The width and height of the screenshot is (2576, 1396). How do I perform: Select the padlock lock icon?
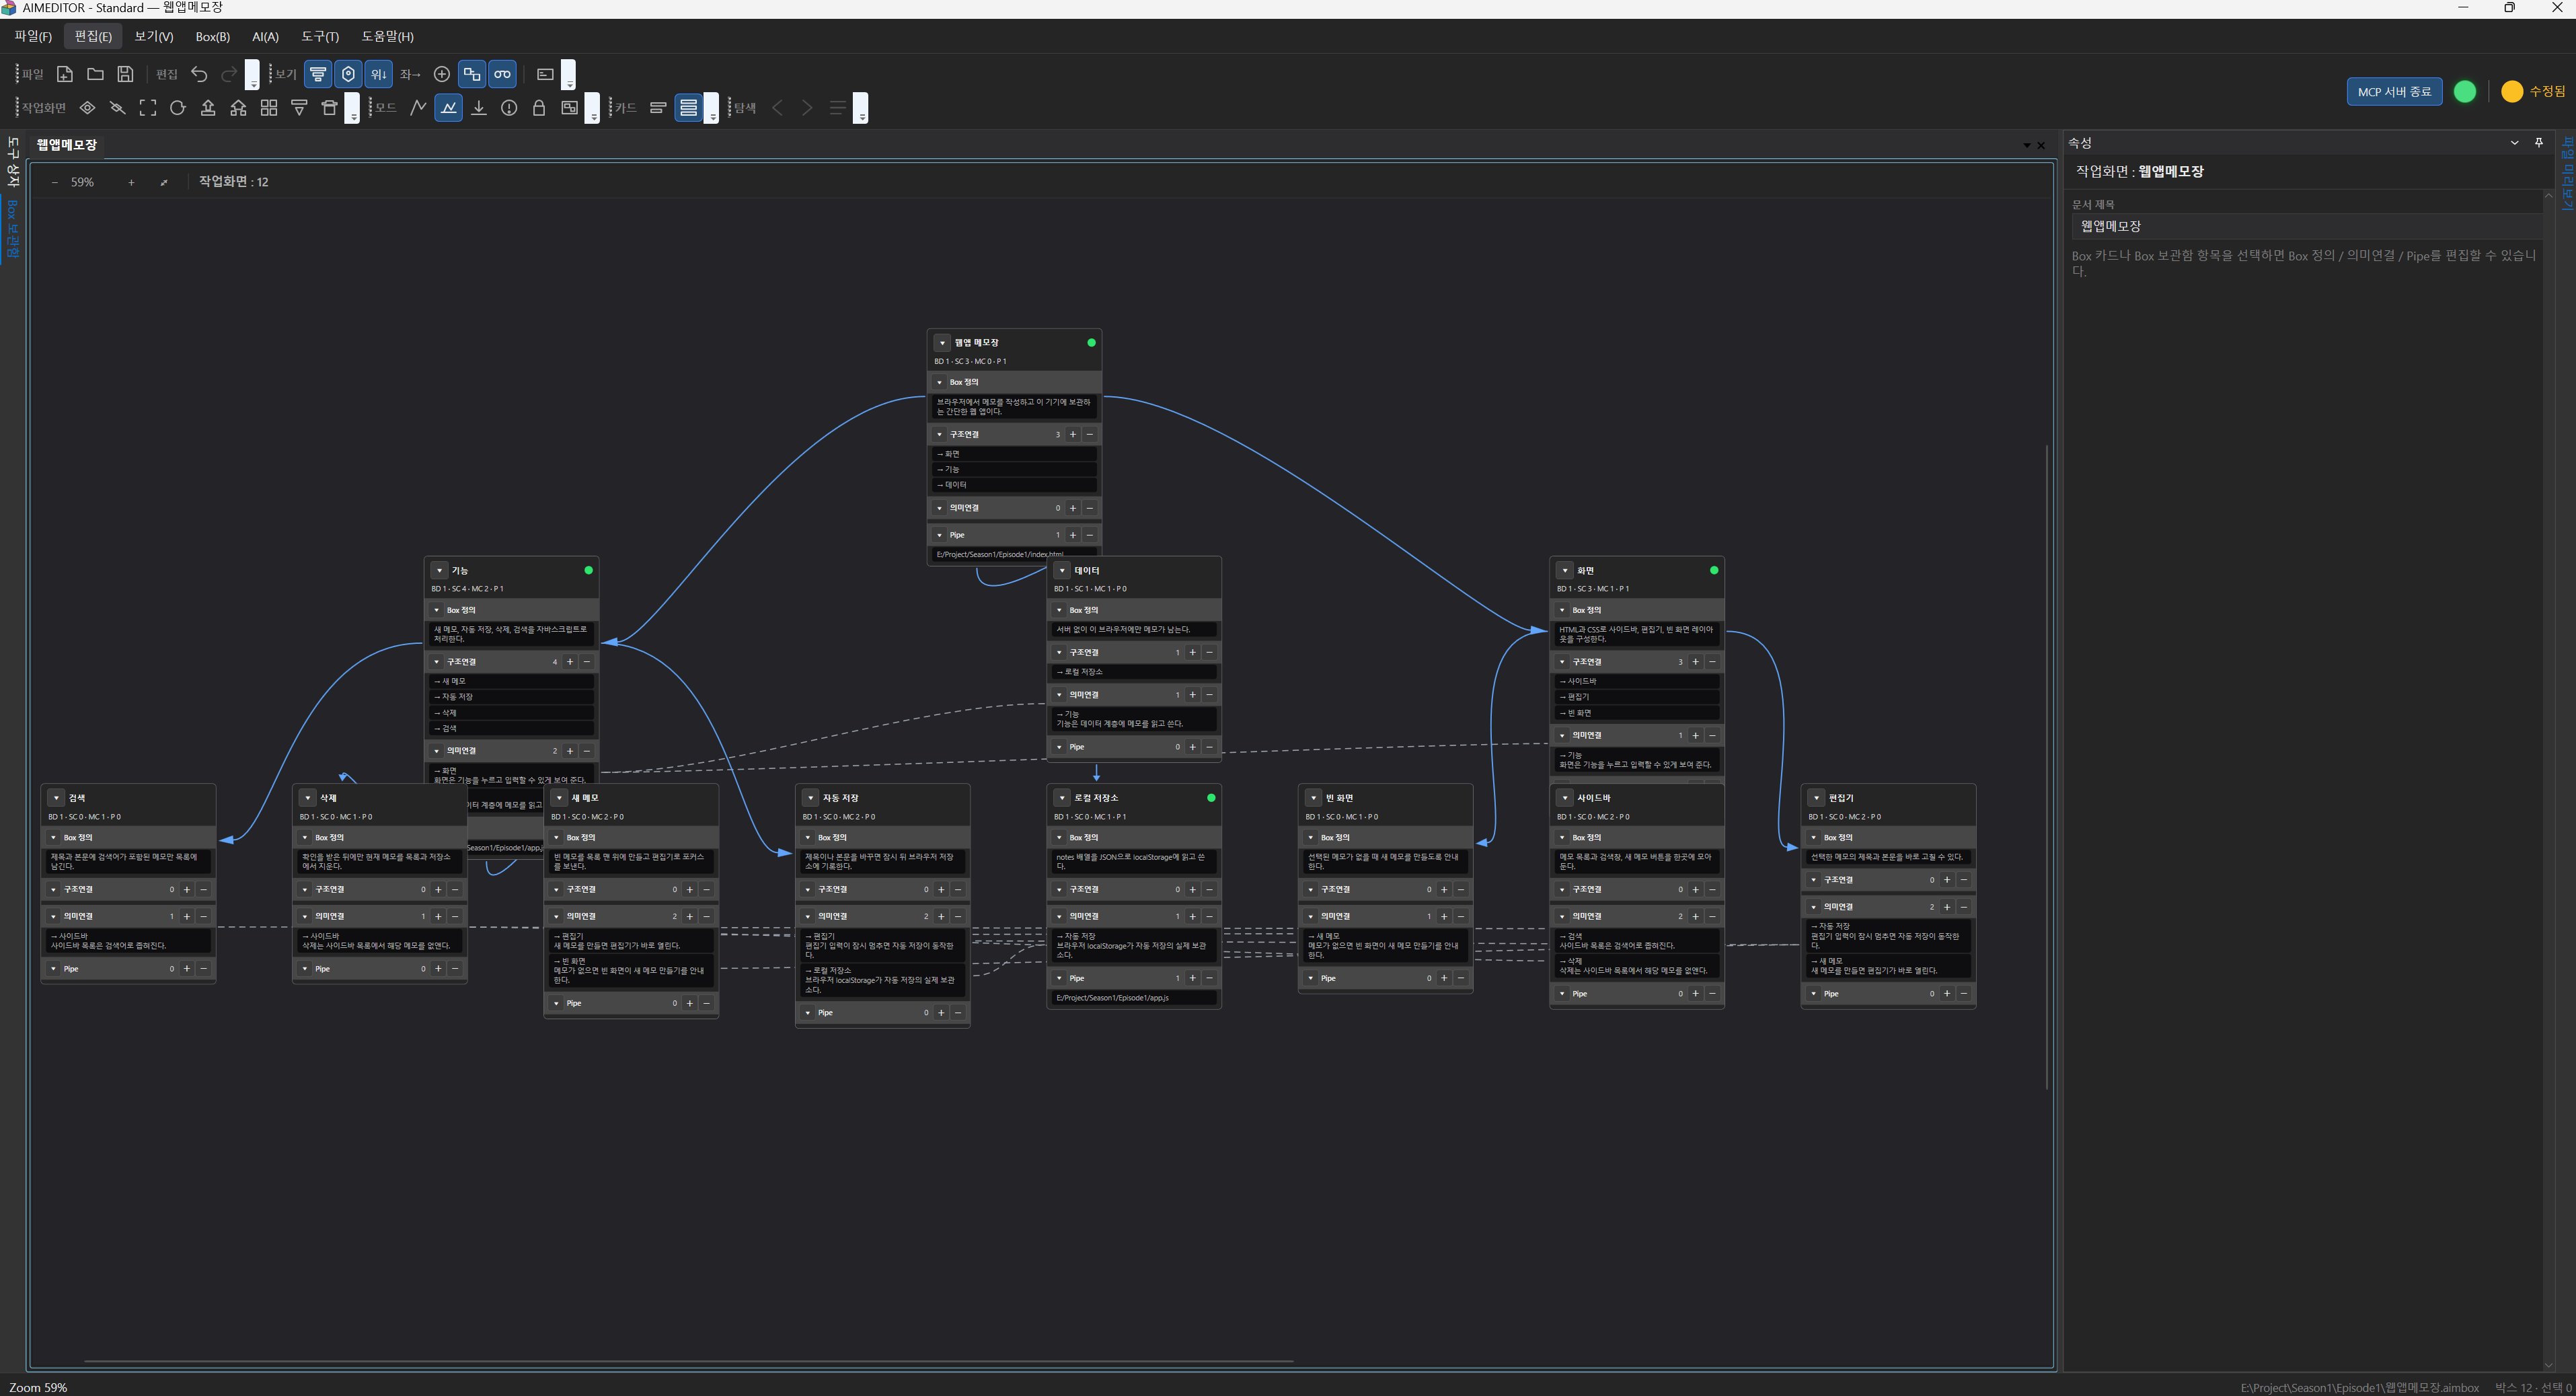539,108
